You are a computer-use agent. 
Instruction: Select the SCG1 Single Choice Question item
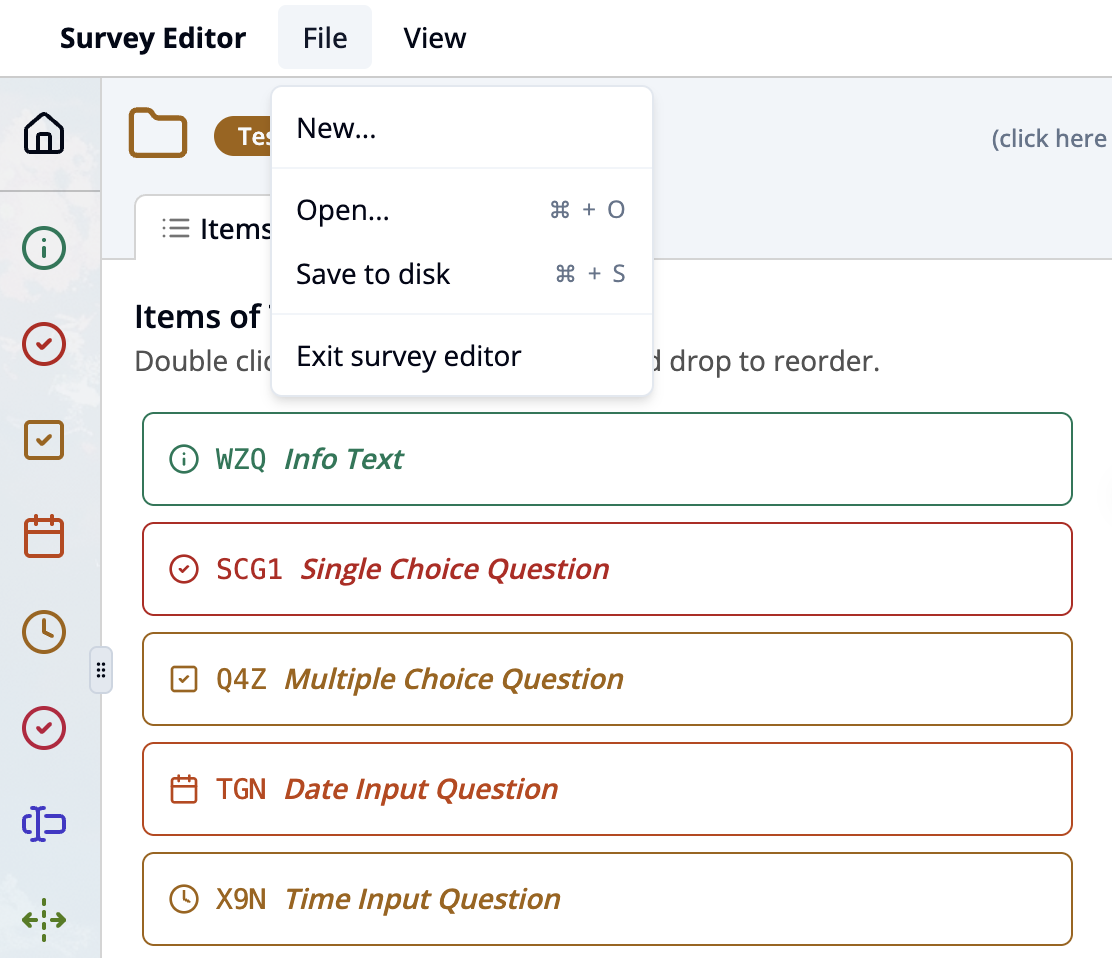point(607,569)
